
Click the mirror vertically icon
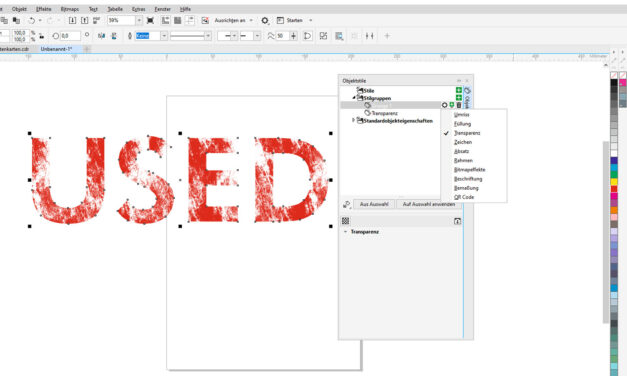[114, 36]
